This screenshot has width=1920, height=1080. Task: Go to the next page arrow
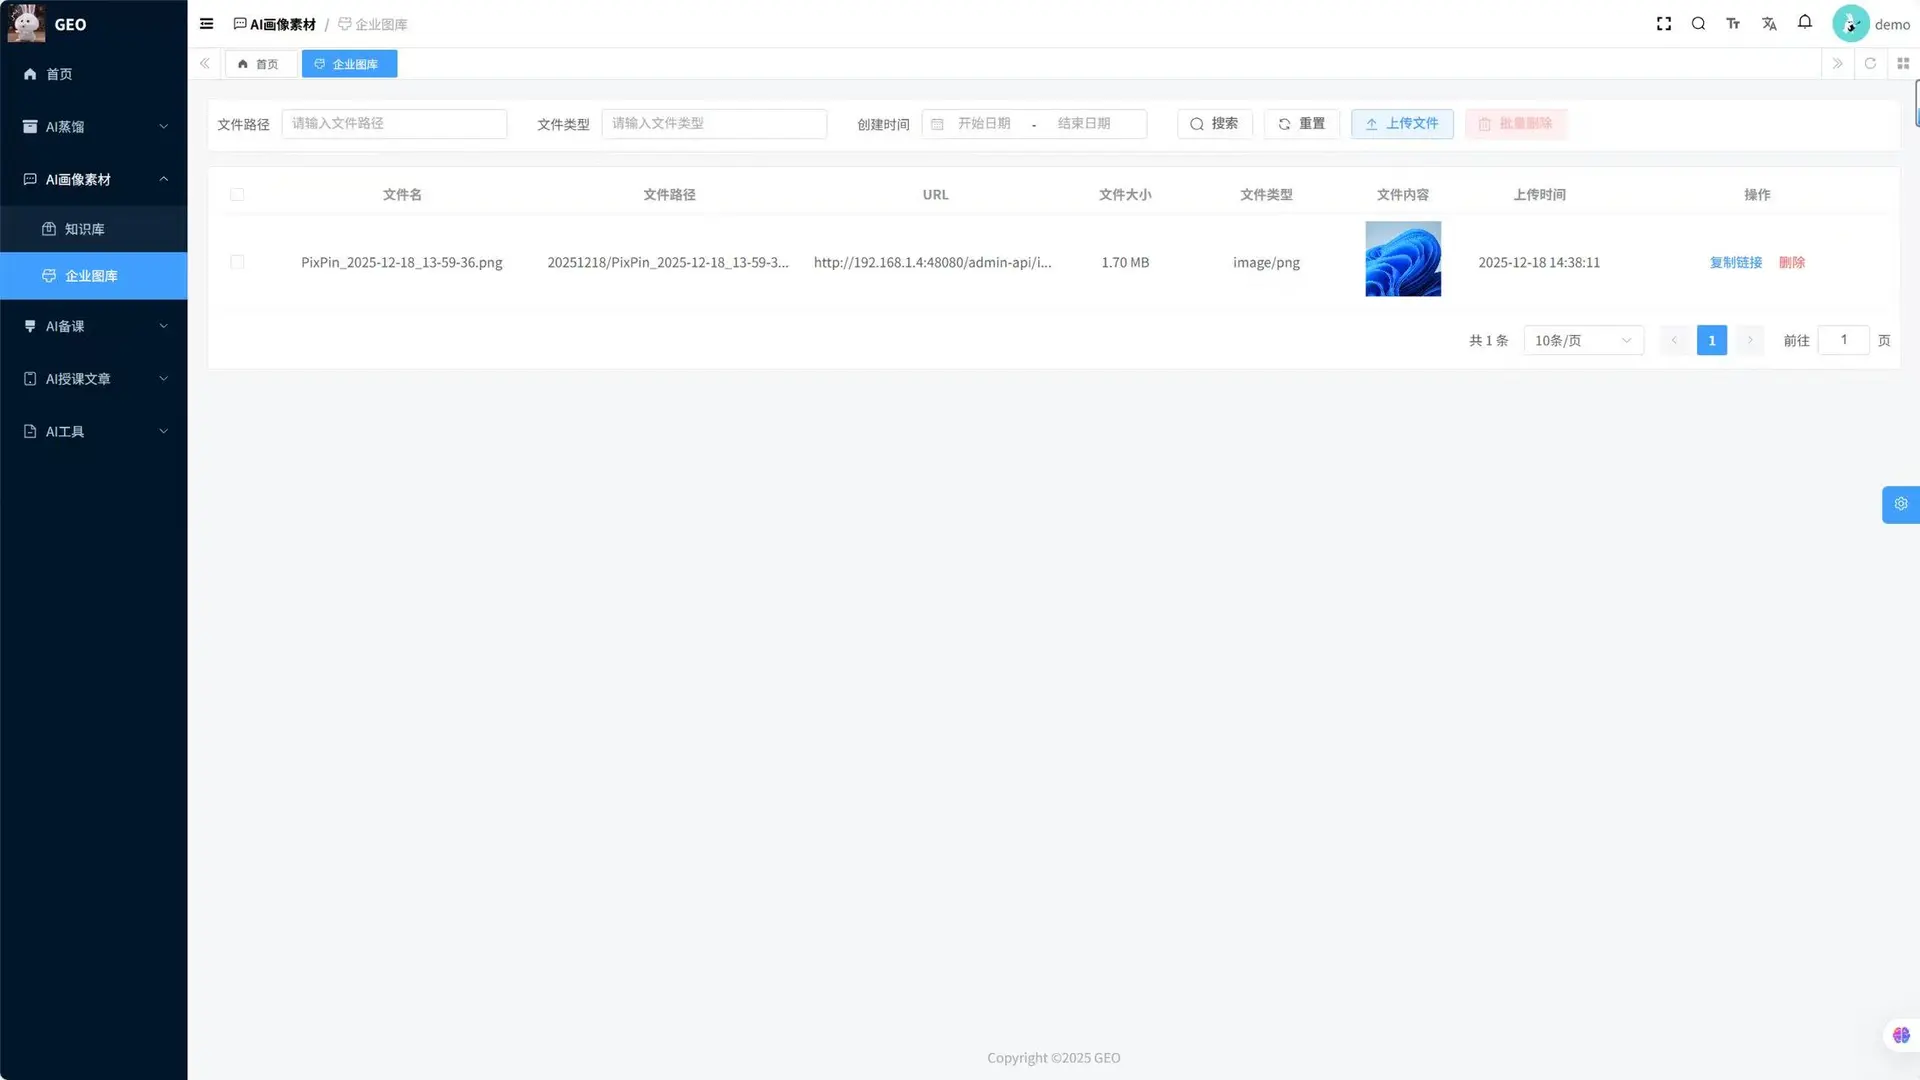pyautogui.click(x=1750, y=341)
